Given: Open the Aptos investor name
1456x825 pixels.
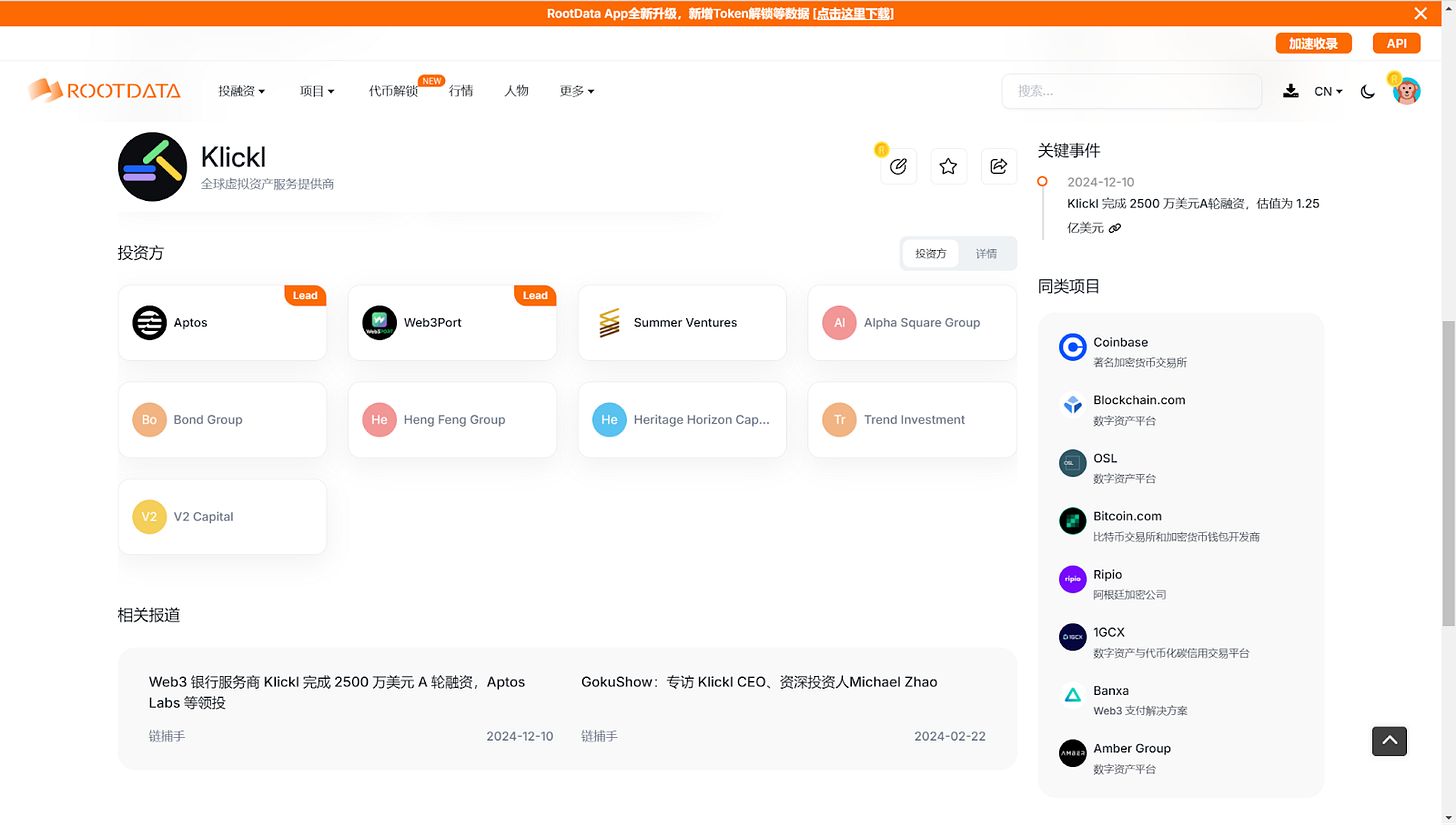Looking at the screenshot, I should tap(190, 323).
